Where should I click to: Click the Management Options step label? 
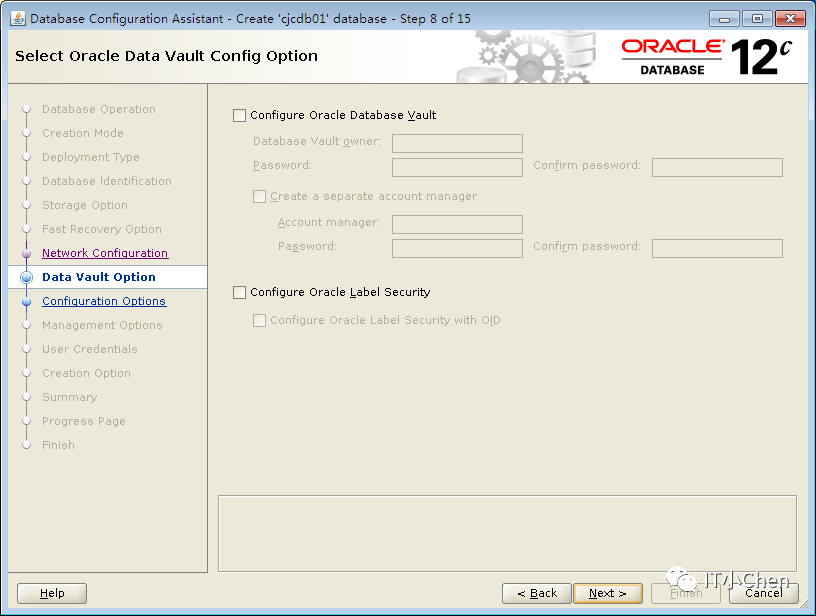[103, 325]
